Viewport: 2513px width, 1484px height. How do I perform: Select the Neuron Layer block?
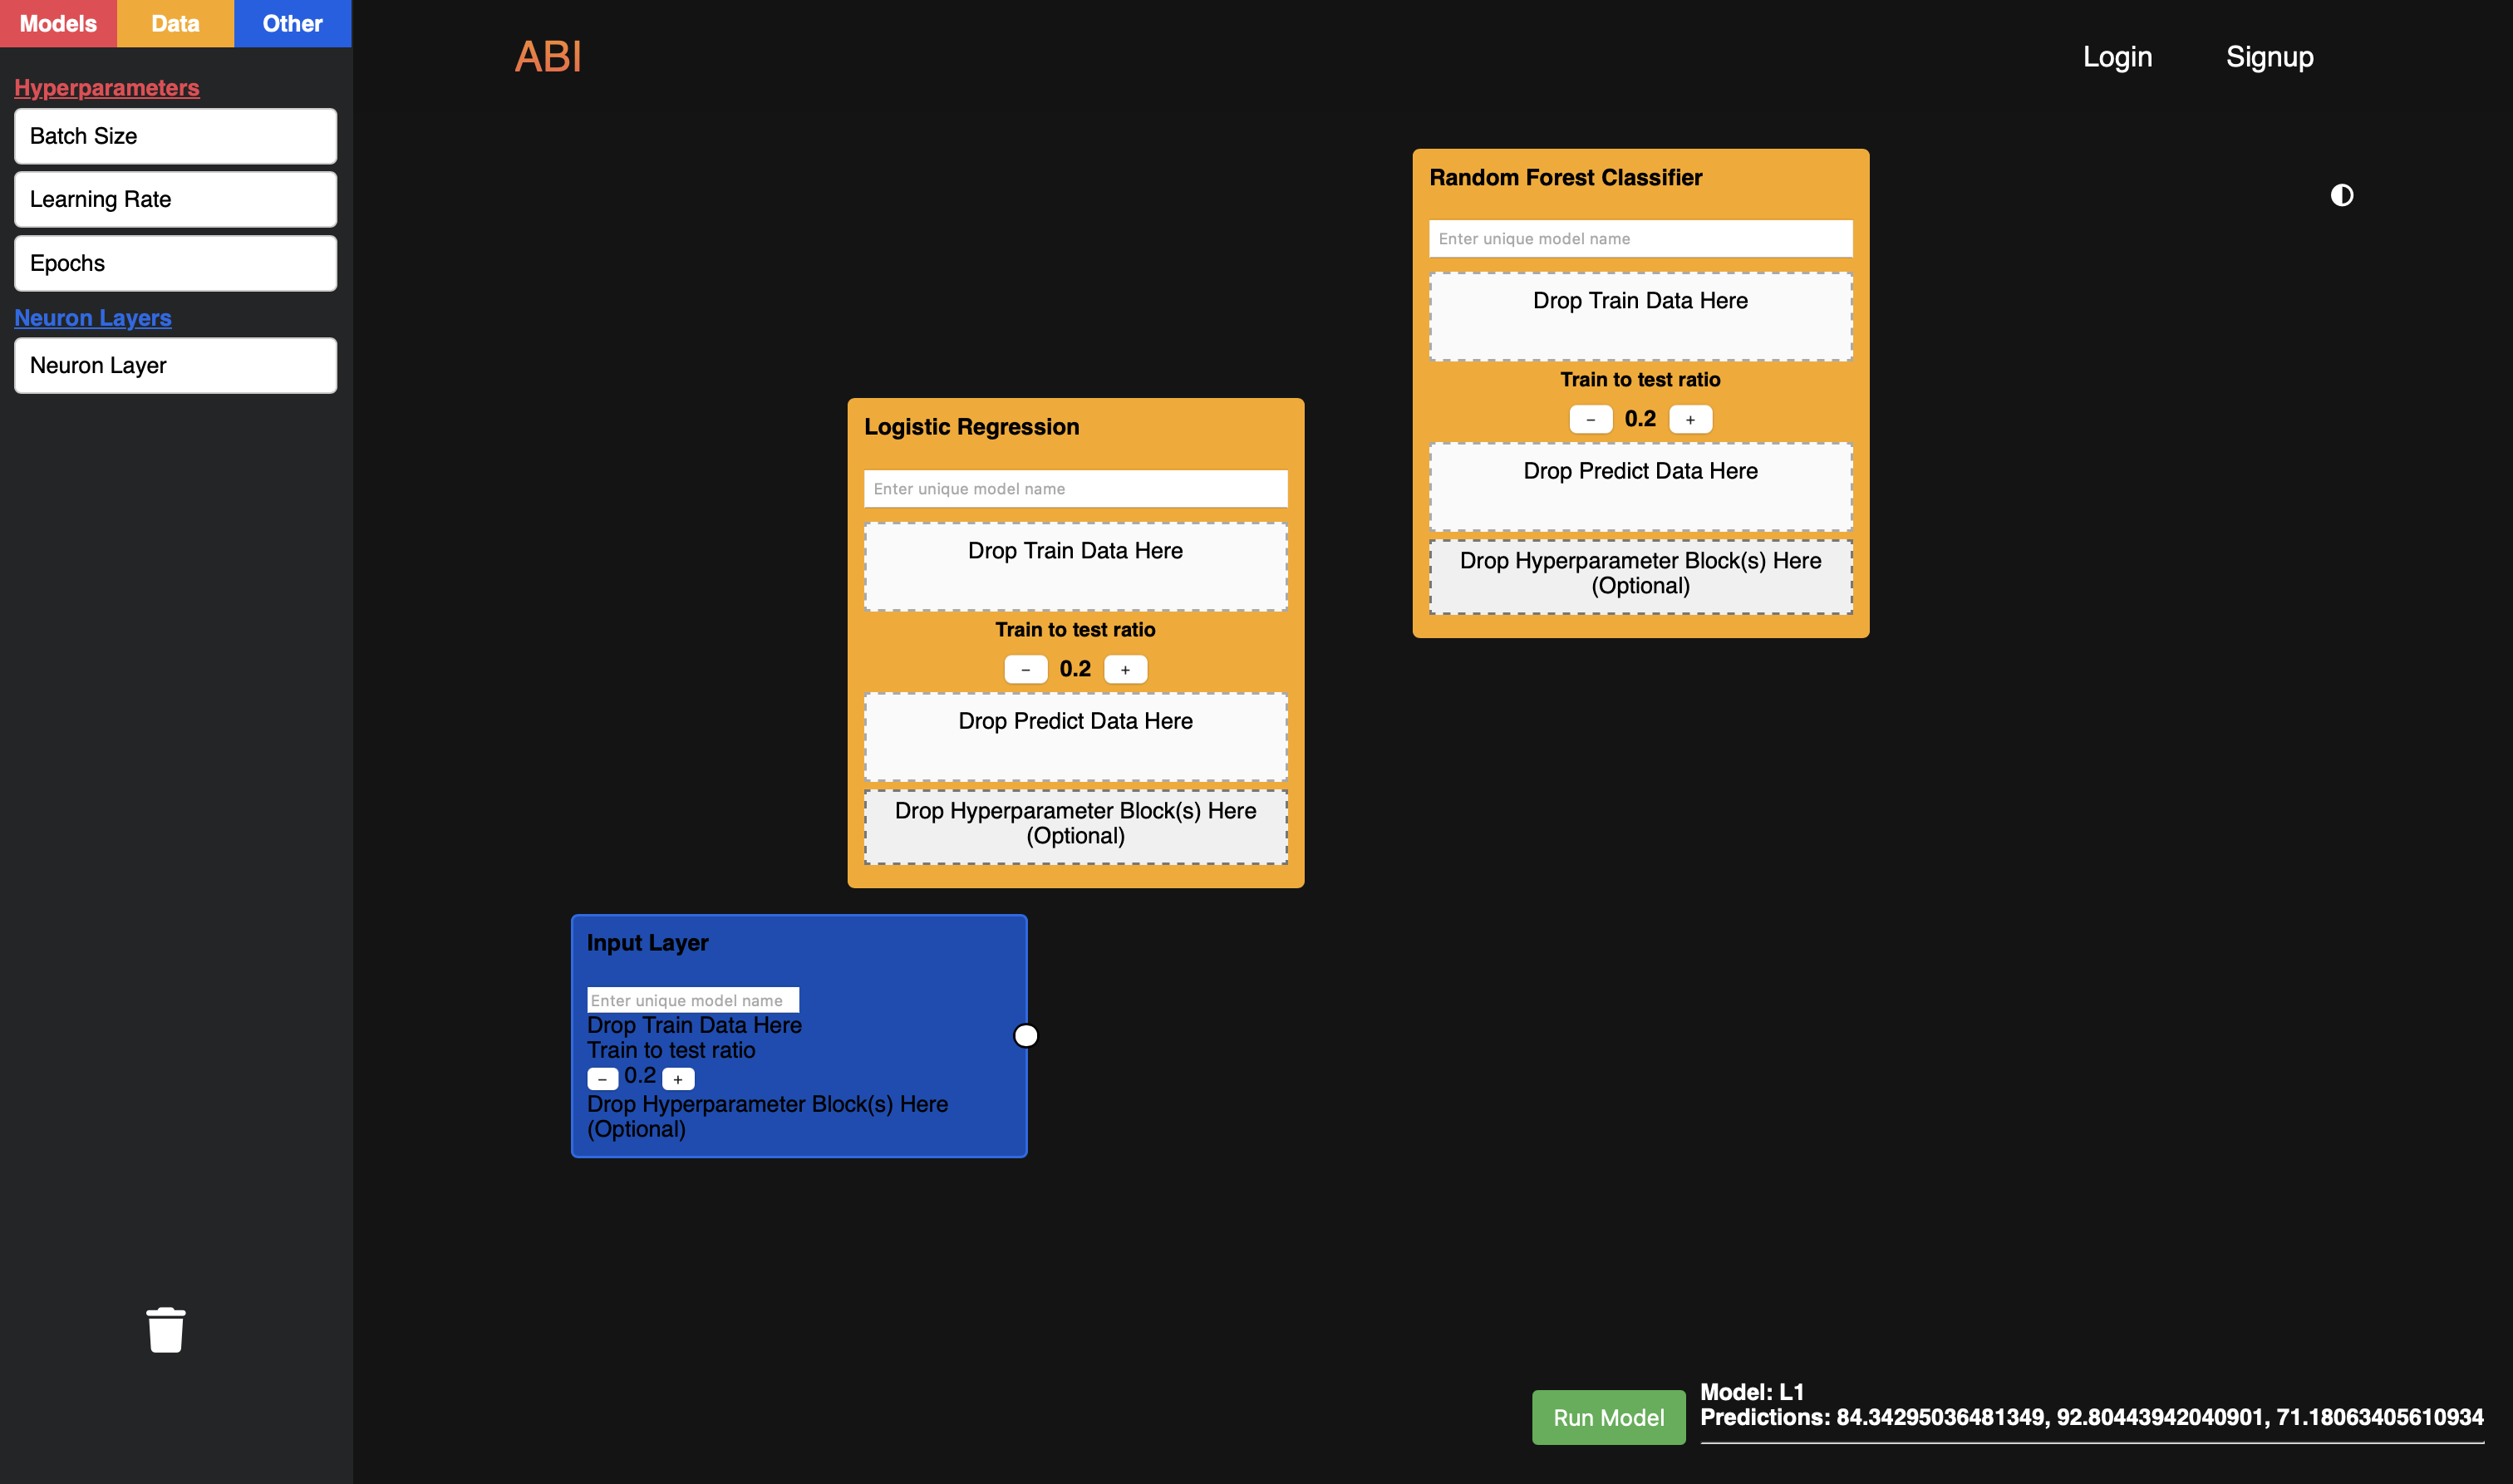pos(175,365)
